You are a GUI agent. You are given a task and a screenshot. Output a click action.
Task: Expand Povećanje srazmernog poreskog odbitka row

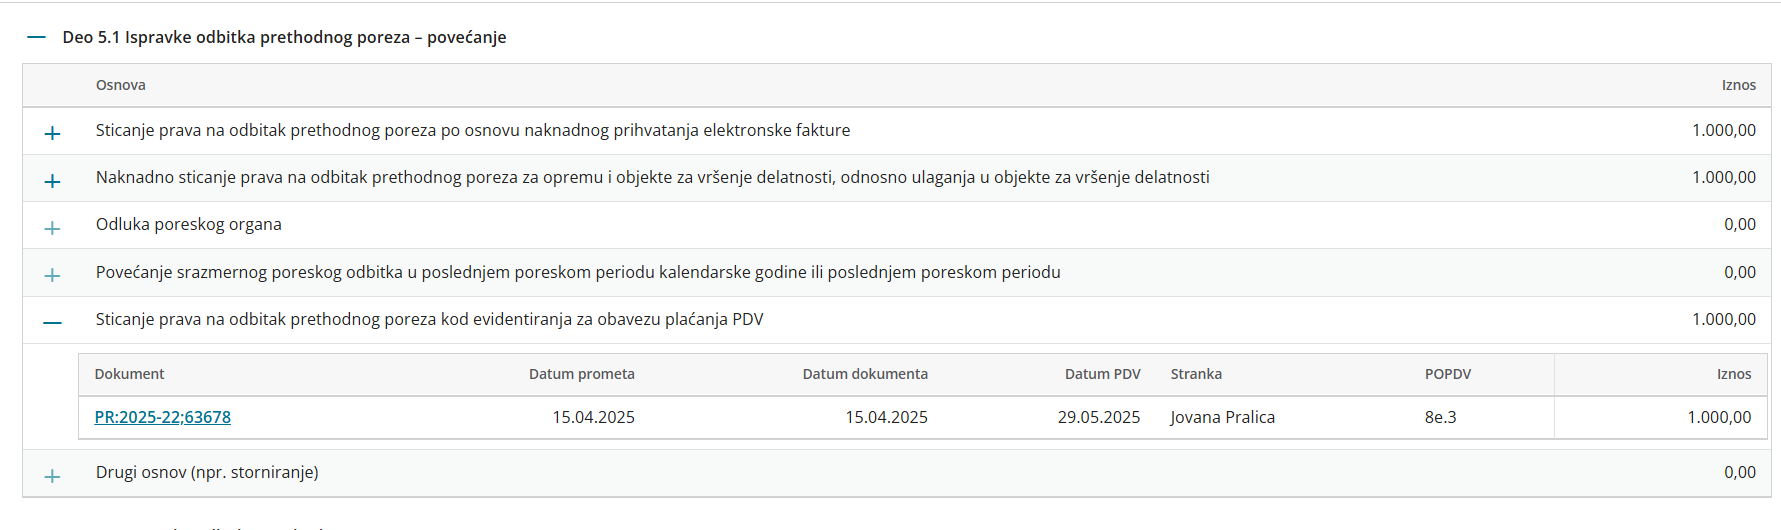[53, 274]
